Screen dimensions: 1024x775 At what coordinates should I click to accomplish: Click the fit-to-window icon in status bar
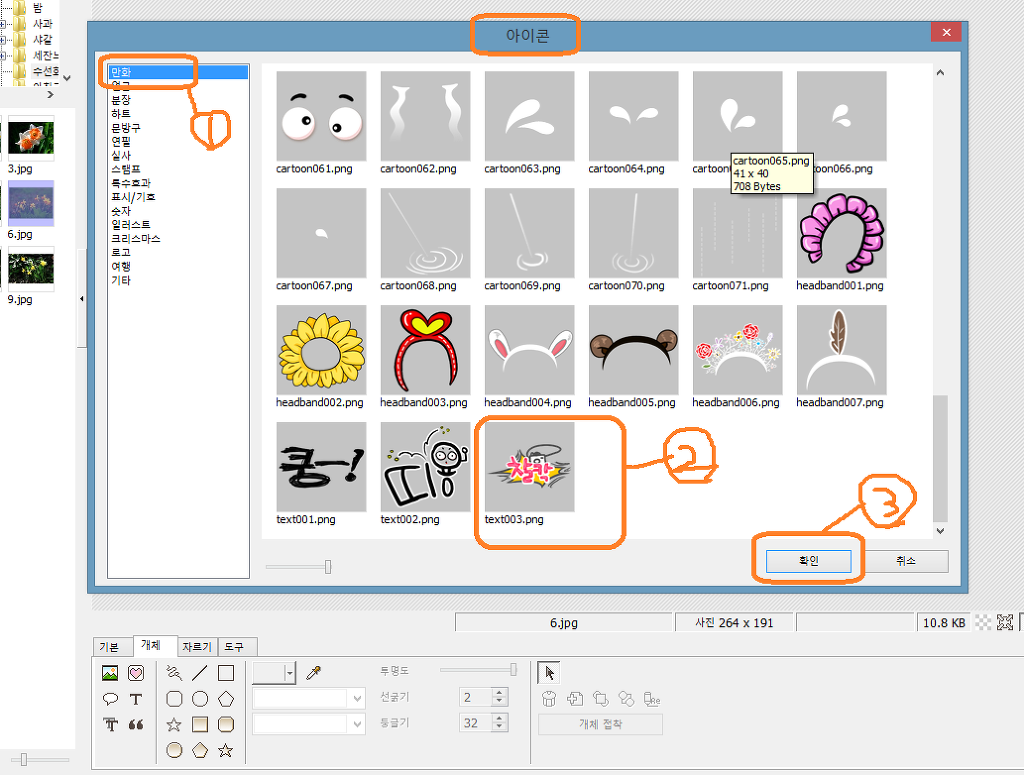1004,622
